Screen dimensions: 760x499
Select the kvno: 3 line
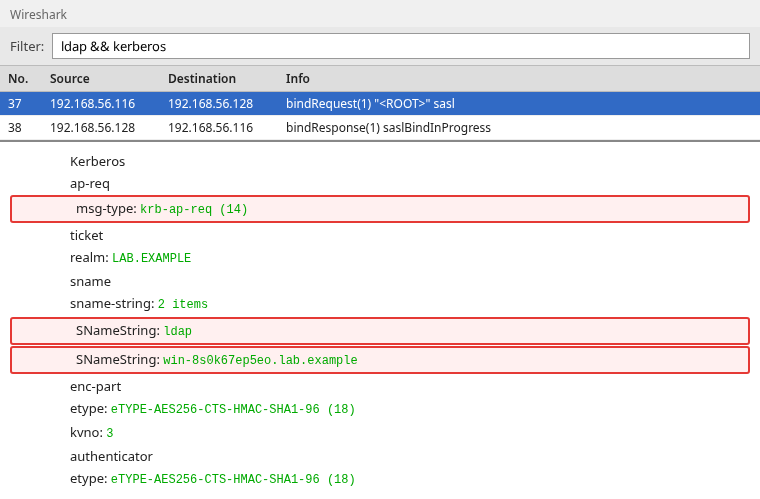pyautogui.click(x=92, y=432)
